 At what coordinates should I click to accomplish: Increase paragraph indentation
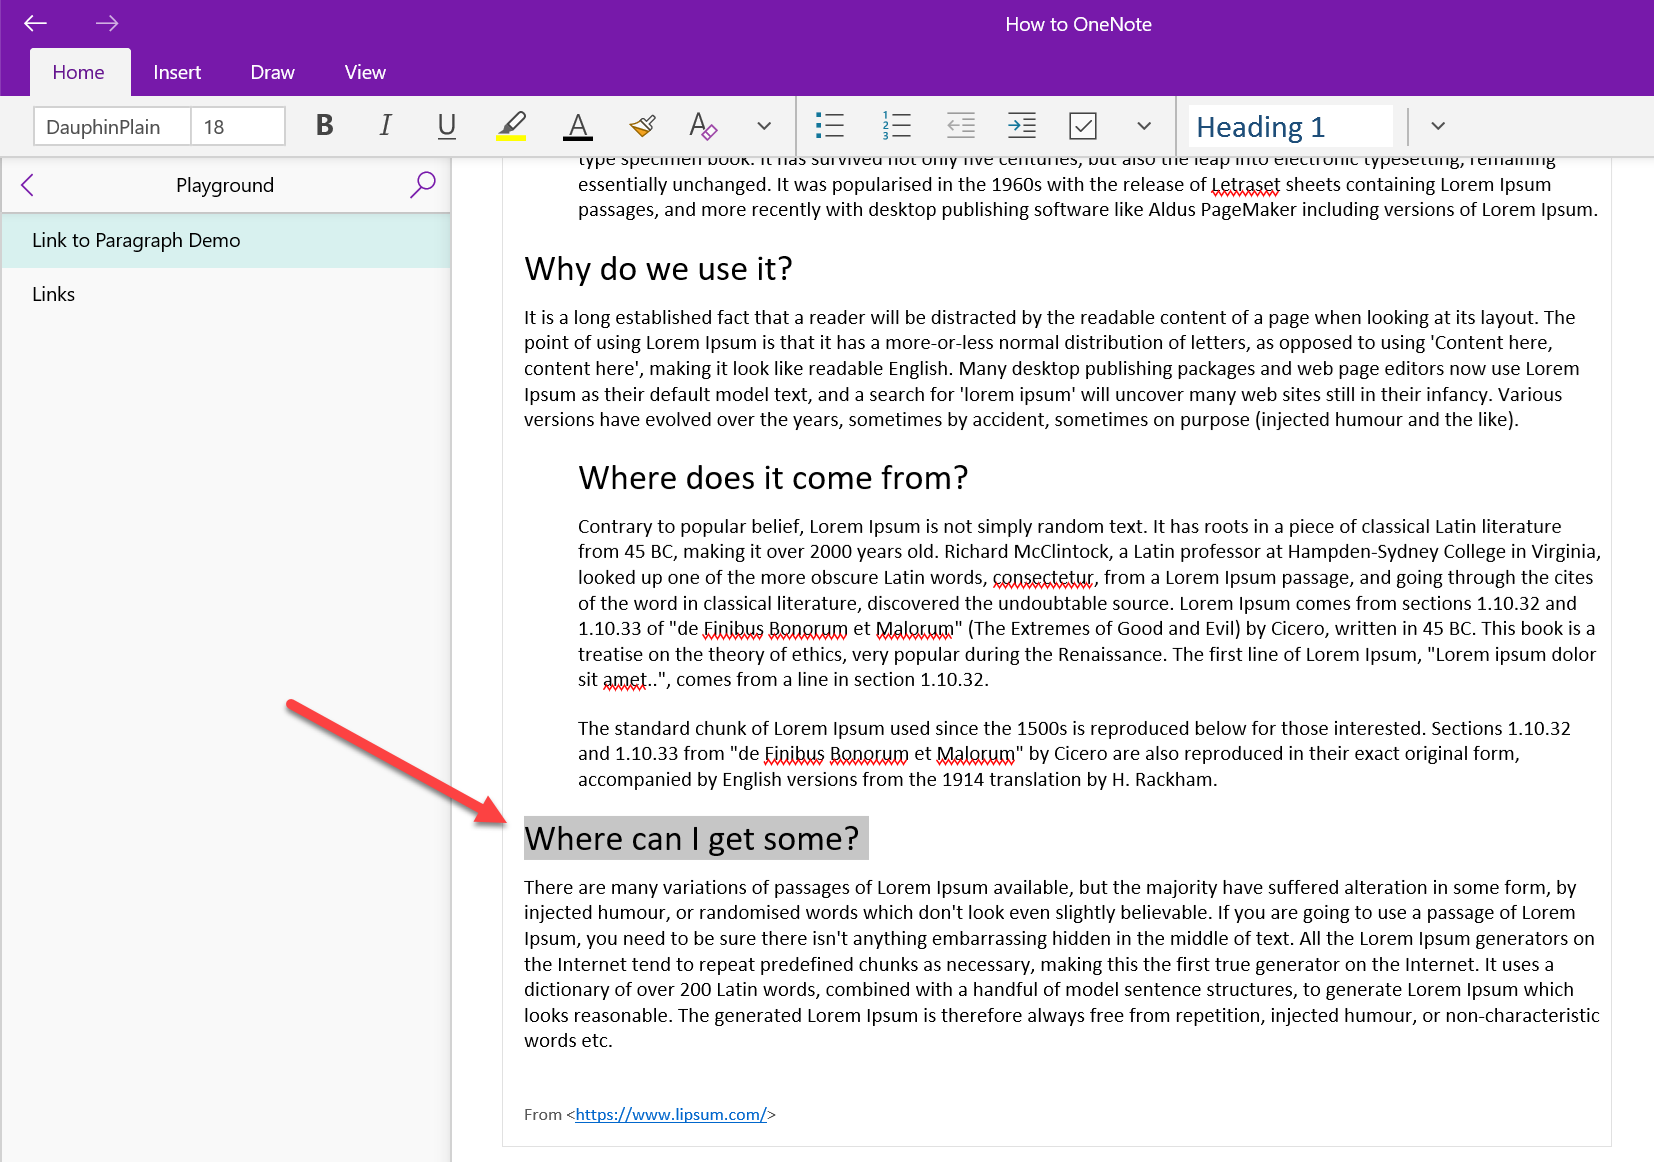coord(1022,126)
